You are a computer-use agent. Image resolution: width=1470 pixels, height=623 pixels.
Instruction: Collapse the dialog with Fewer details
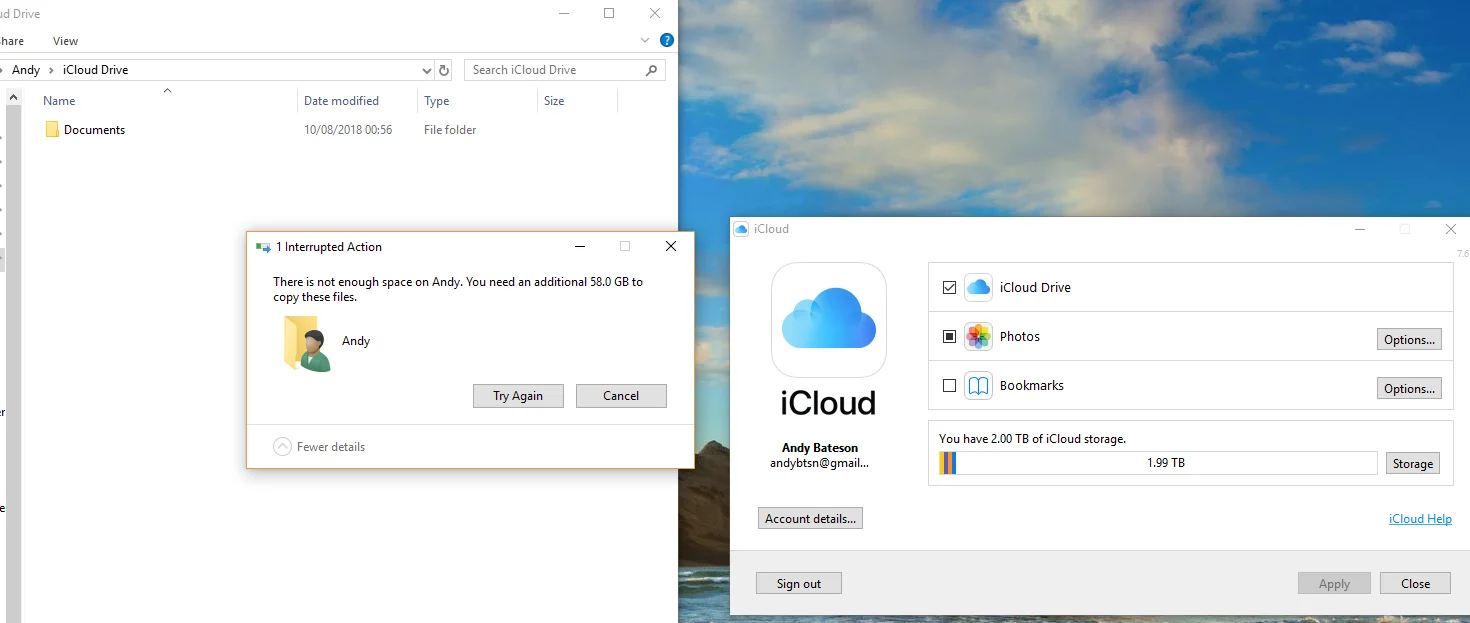click(x=319, y=447)
